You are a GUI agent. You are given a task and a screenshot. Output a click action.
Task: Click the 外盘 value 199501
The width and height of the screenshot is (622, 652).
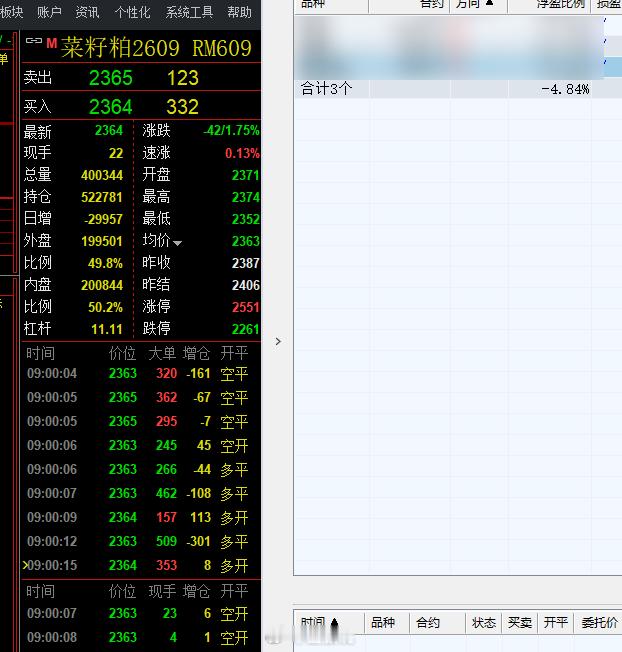pos(102,241)
